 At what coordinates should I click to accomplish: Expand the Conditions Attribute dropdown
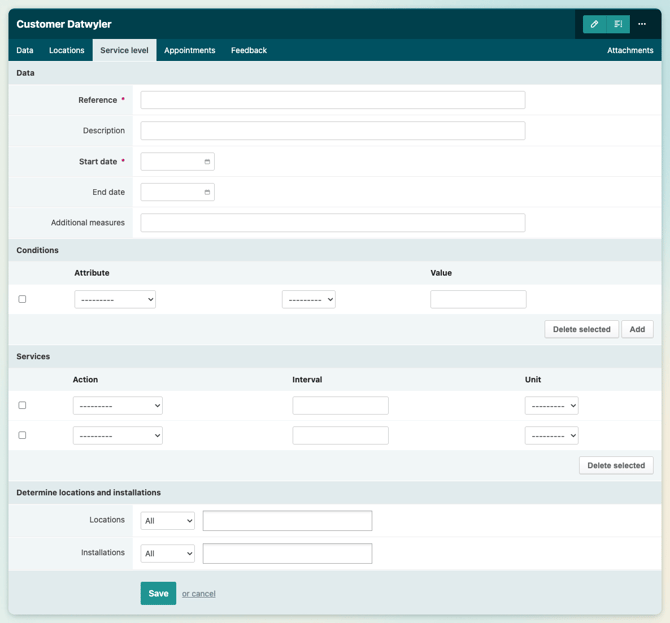pyautogui.click(x=115, y=299)
